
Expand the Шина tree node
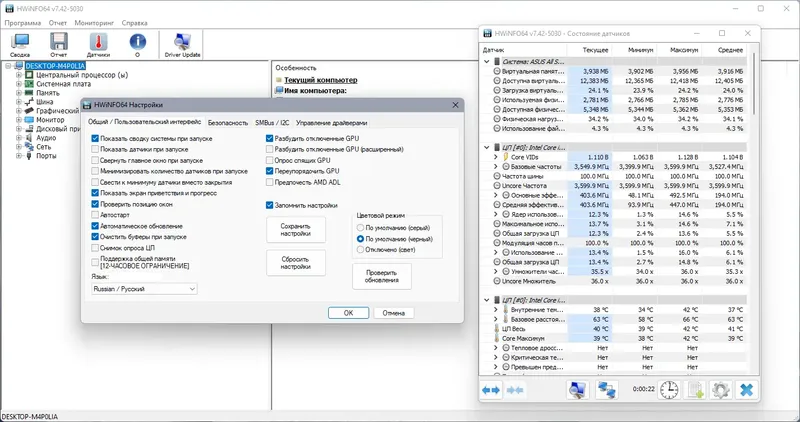click(19, 102)
